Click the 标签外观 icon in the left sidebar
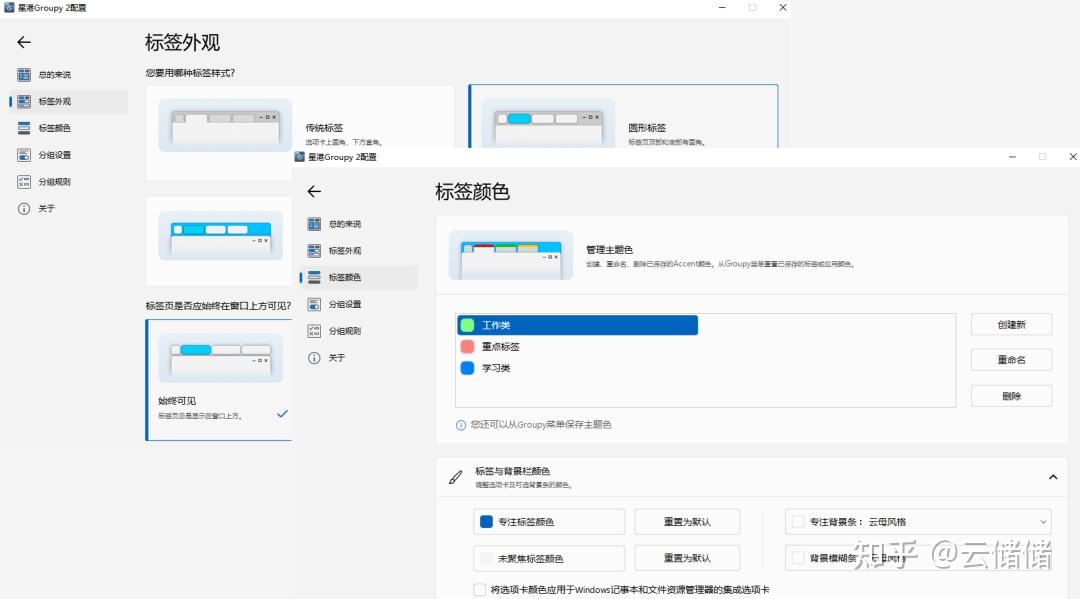The height and width of the screenshot is (599, 1080). pyautogui.click(x=22, y=100)
